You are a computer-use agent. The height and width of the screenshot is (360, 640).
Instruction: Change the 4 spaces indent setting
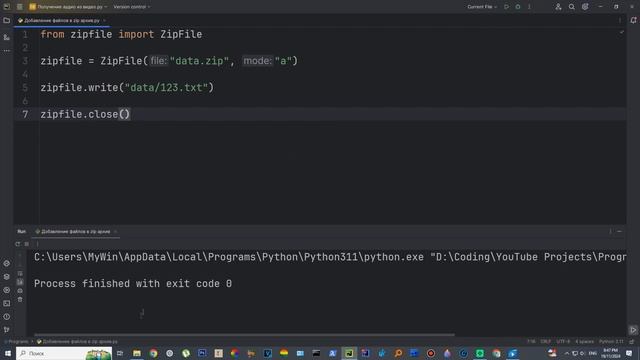(x=584, y=342)
